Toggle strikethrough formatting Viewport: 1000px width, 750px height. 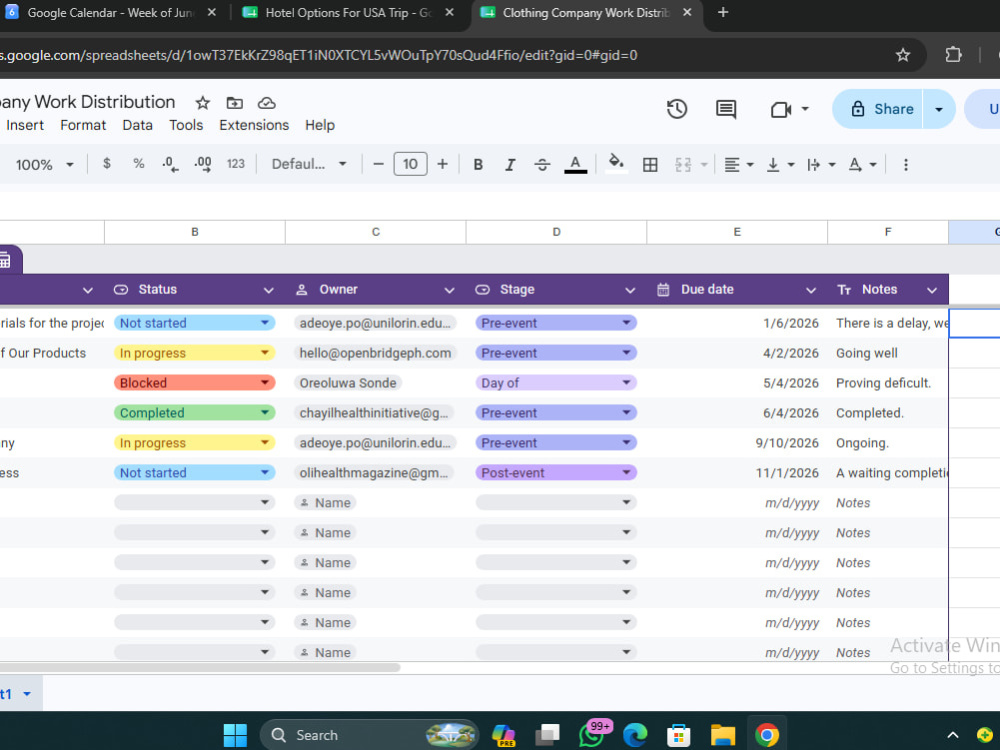(x=542, y=165)
